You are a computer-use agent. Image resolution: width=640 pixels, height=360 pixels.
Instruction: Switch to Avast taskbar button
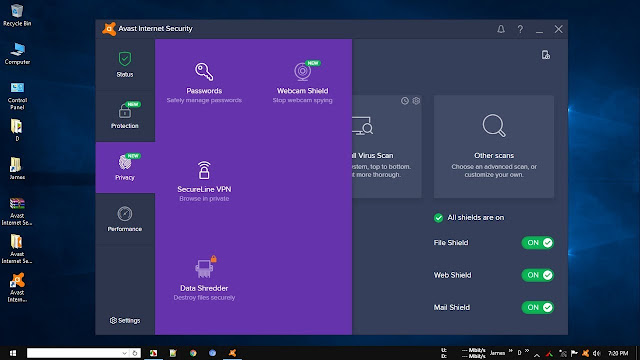232,353
